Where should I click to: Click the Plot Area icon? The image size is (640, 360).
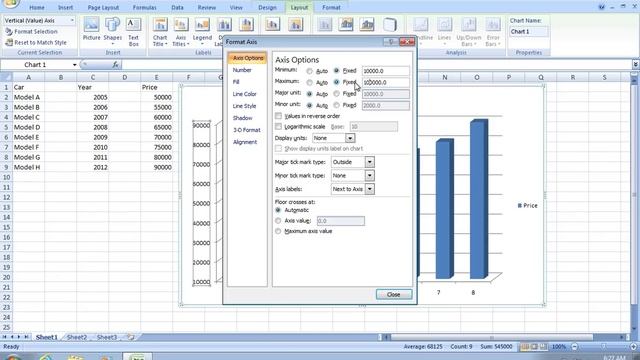coord(325,24)
